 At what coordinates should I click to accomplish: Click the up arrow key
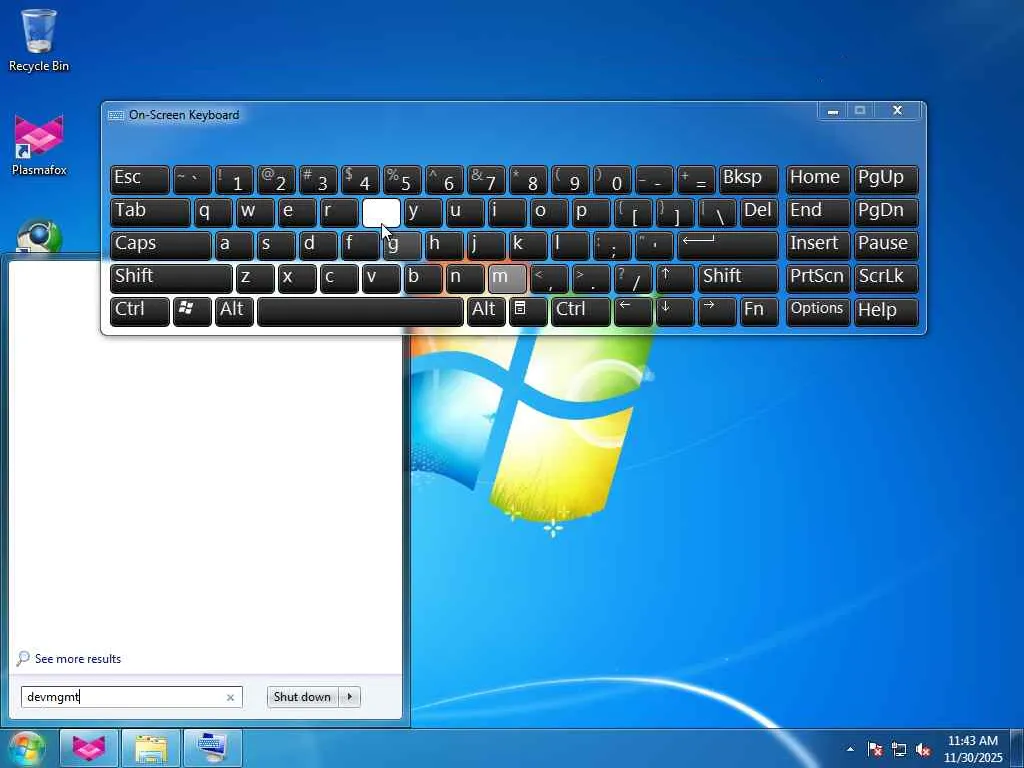675,278
